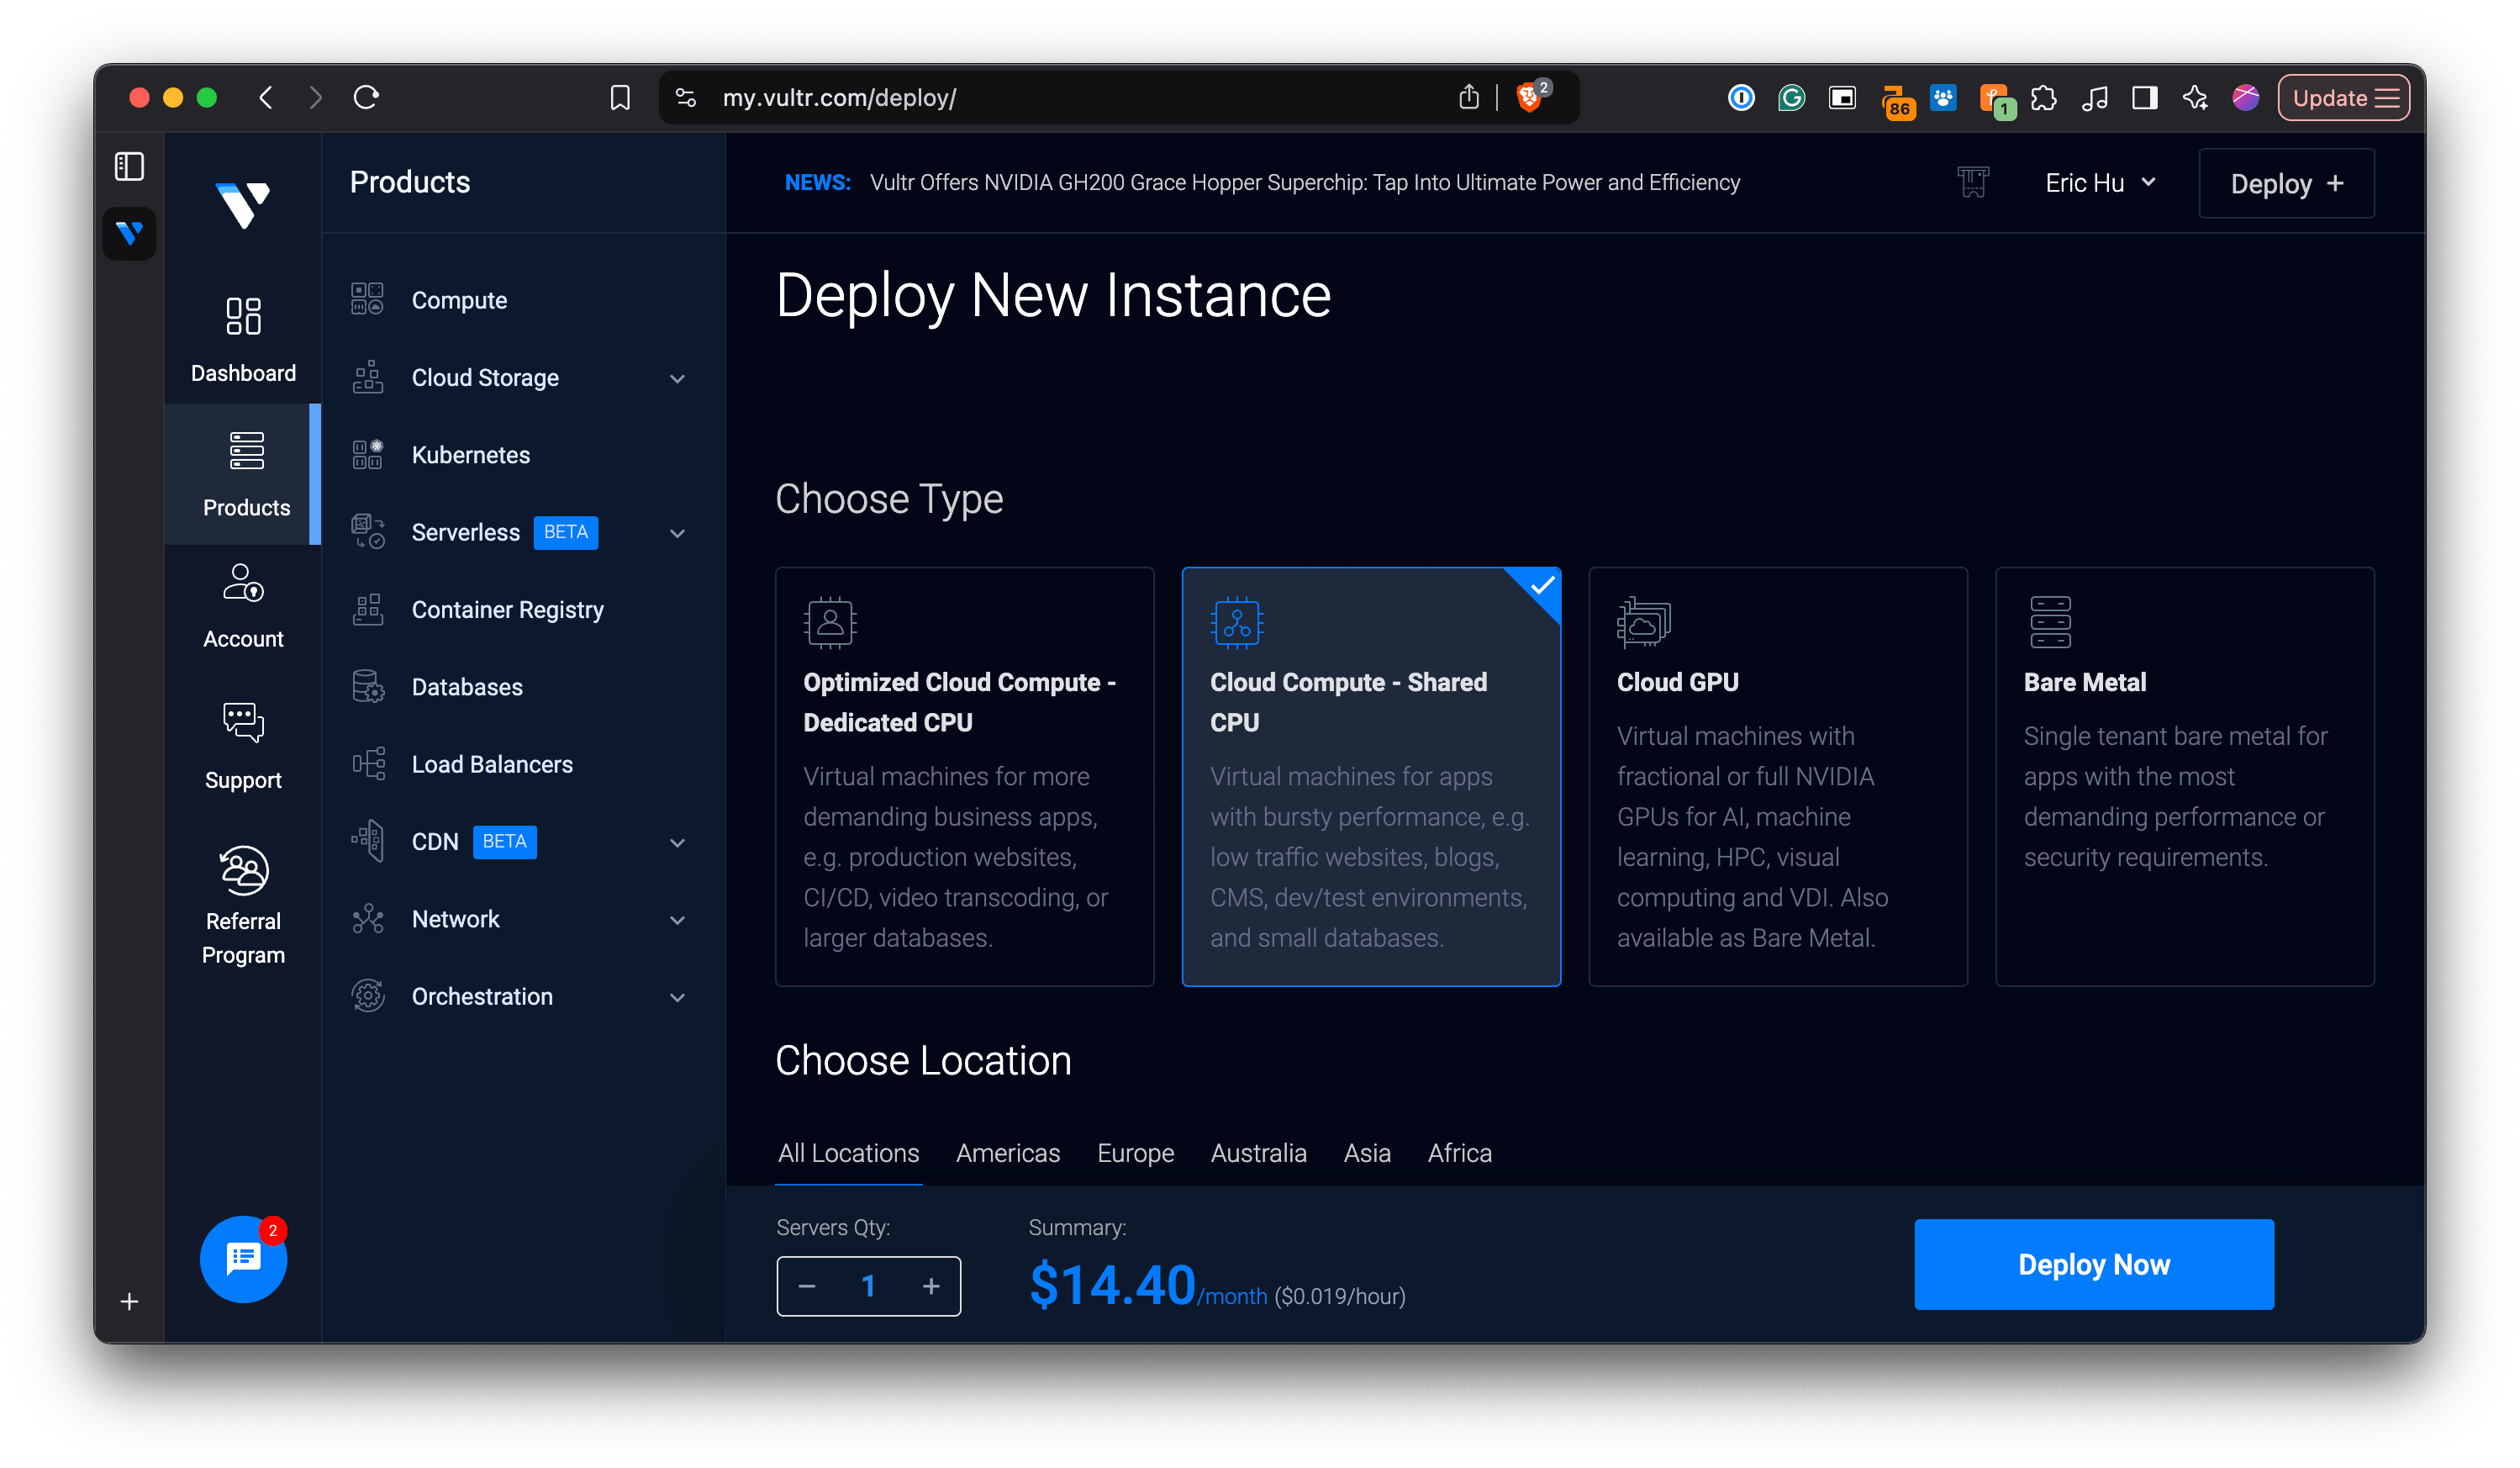Add a new vertical tab with plus icon
This screenshot has width=2520, height=1468.
(x=129, y=1300)
